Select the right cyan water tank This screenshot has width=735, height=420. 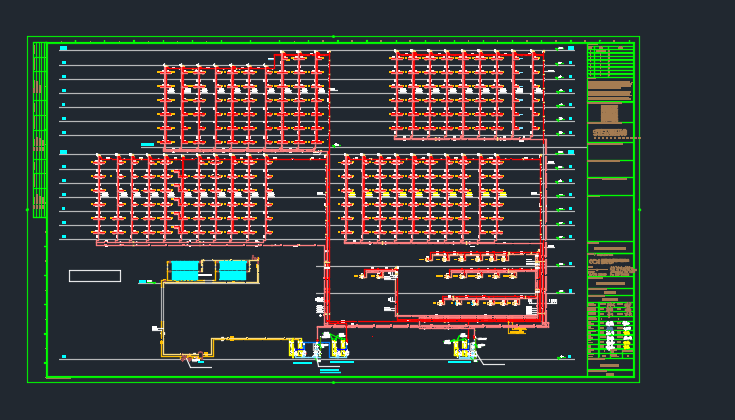(232, 271)
